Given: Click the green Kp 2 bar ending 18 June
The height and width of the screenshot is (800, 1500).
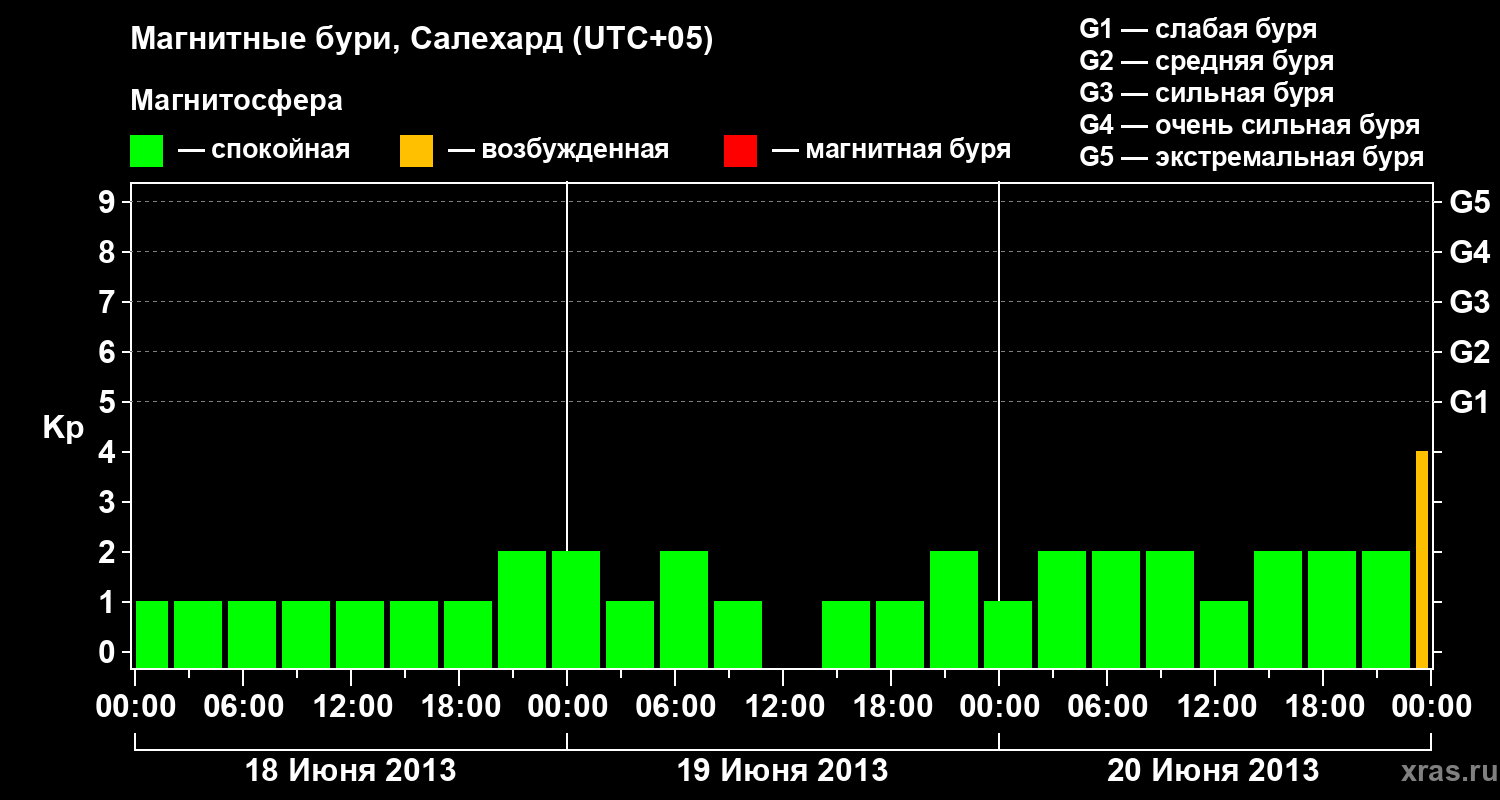Looking at the screenshot, I should tap(522, 610).
